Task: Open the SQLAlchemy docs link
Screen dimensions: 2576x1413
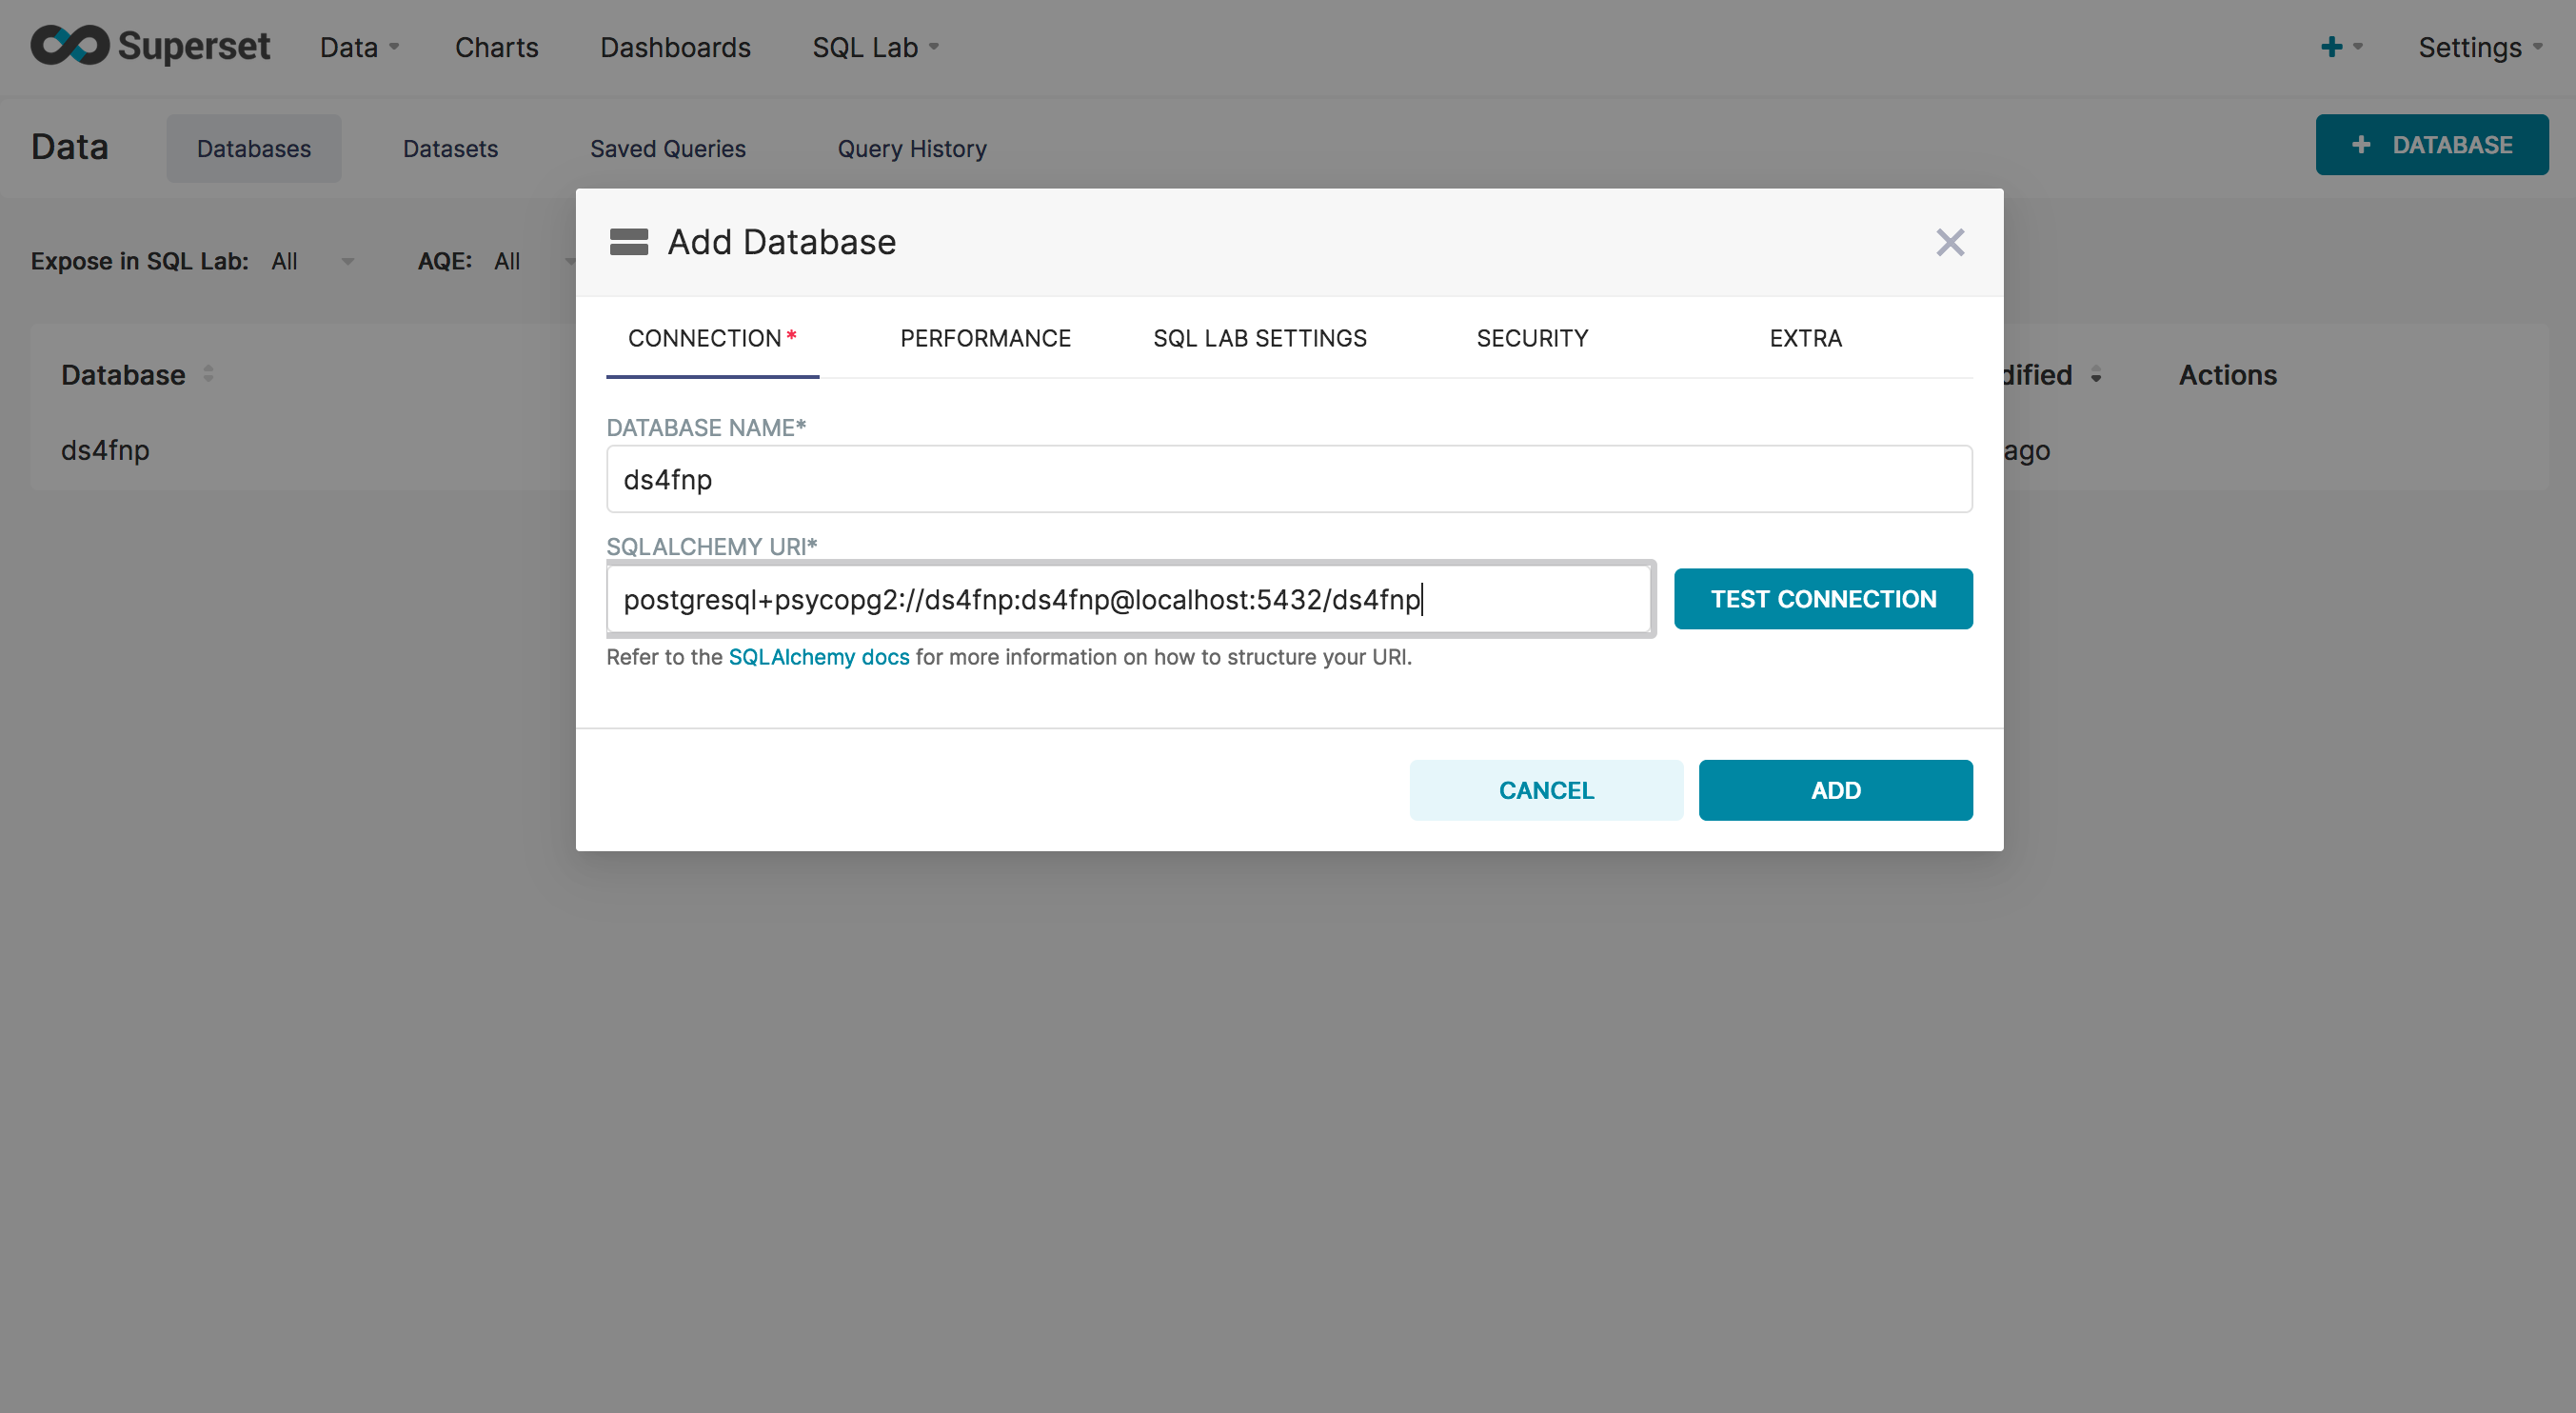Action: point(818,657)
